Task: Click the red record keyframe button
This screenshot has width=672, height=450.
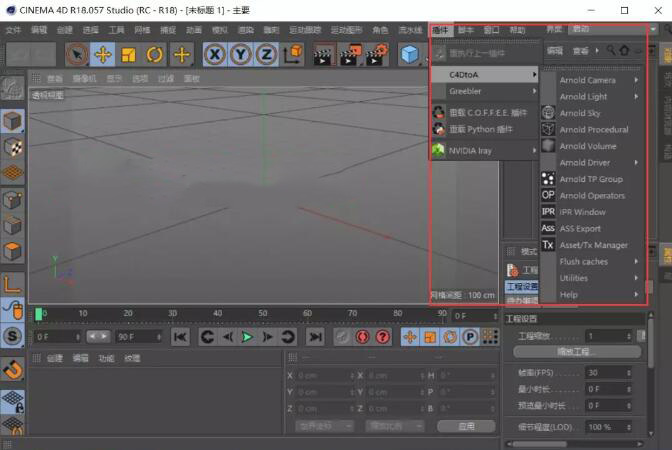Action: tap(363, 337)
